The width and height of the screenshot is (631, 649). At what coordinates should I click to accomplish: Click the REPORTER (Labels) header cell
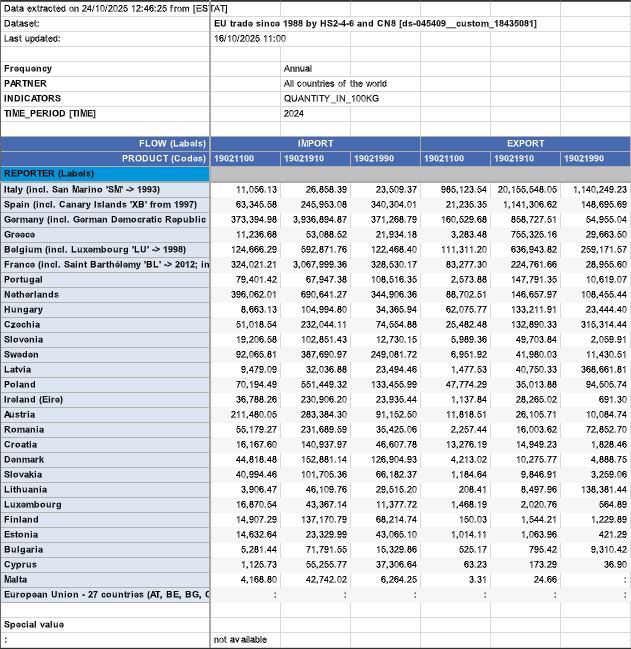105,173
